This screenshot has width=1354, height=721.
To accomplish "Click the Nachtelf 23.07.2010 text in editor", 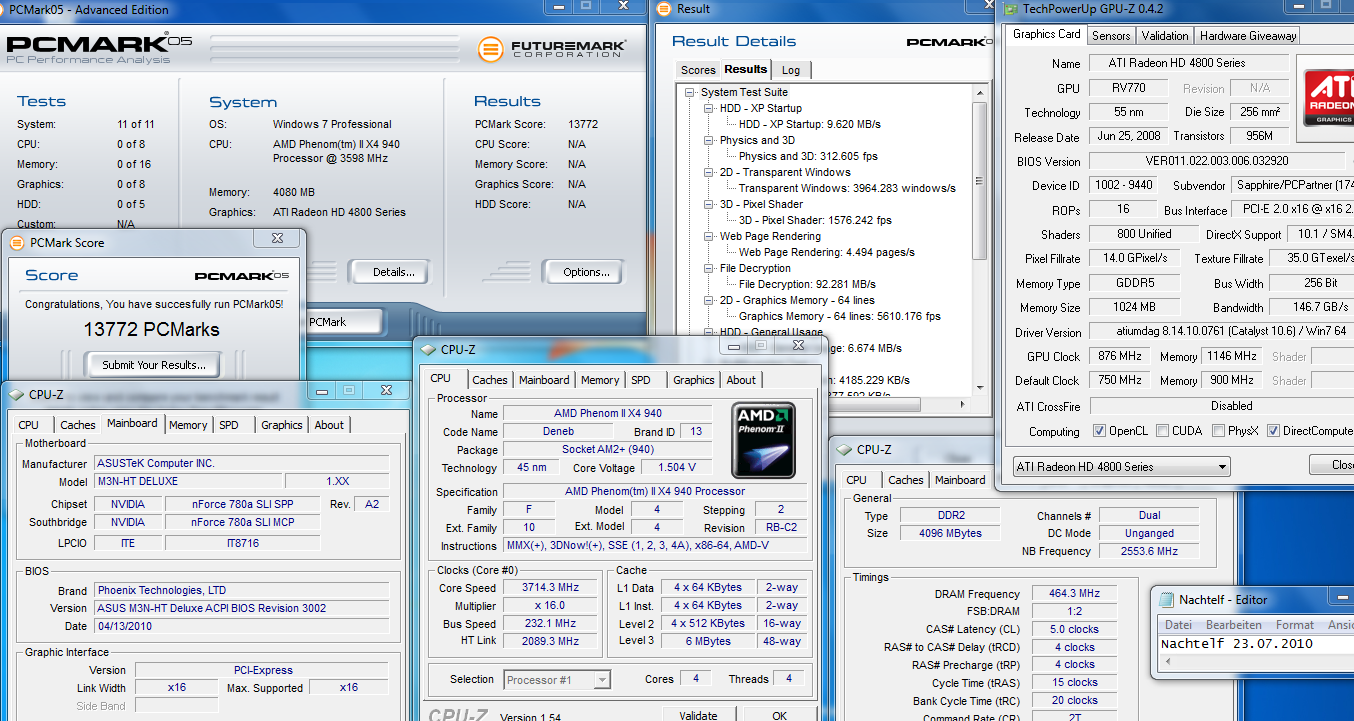I will pyautogui.click(x=1236, y=644).
